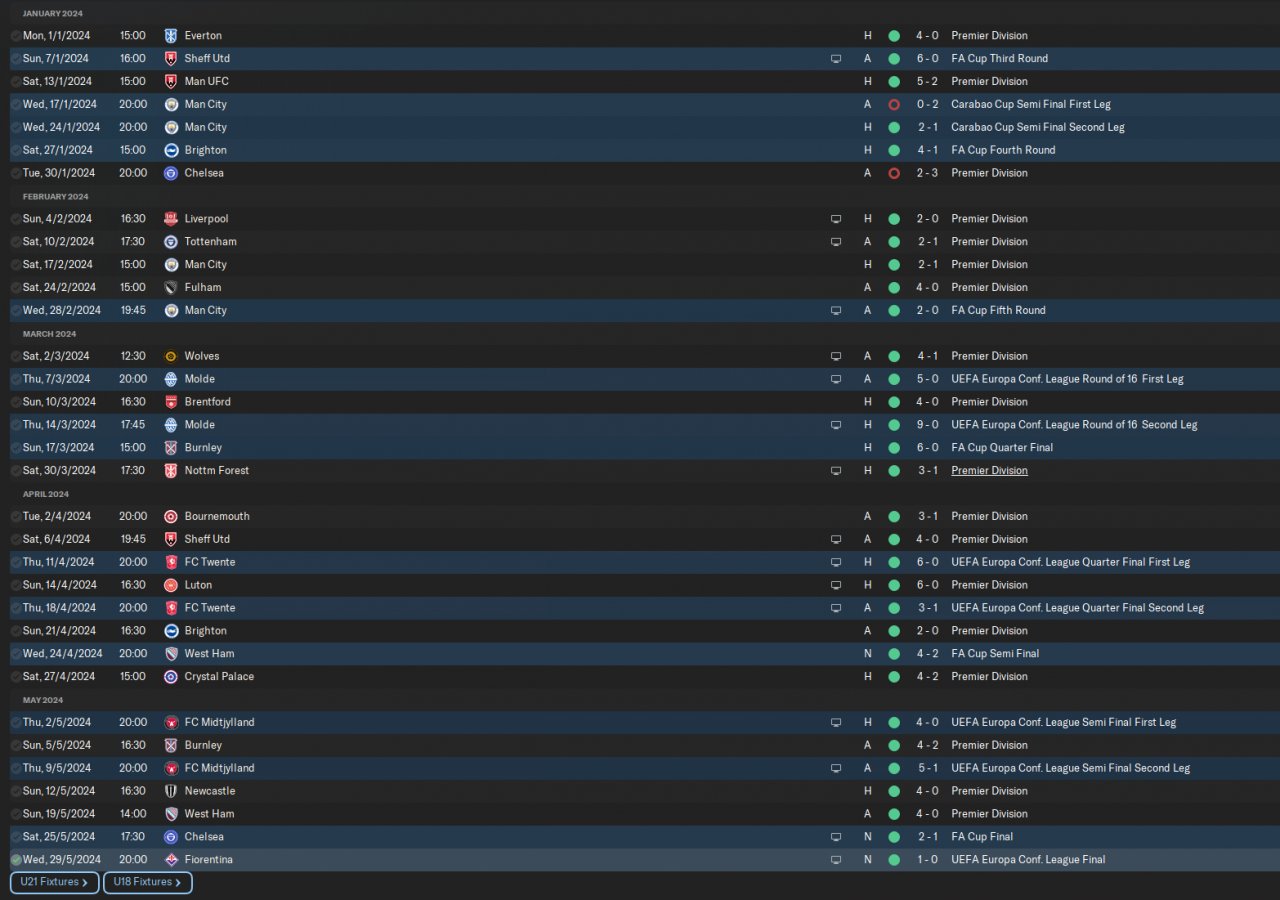The width and height of the screenshot is (1280, 900).
Task: Toggle the selection circle on the Newcastle row
Action: [x=16, y=792]
